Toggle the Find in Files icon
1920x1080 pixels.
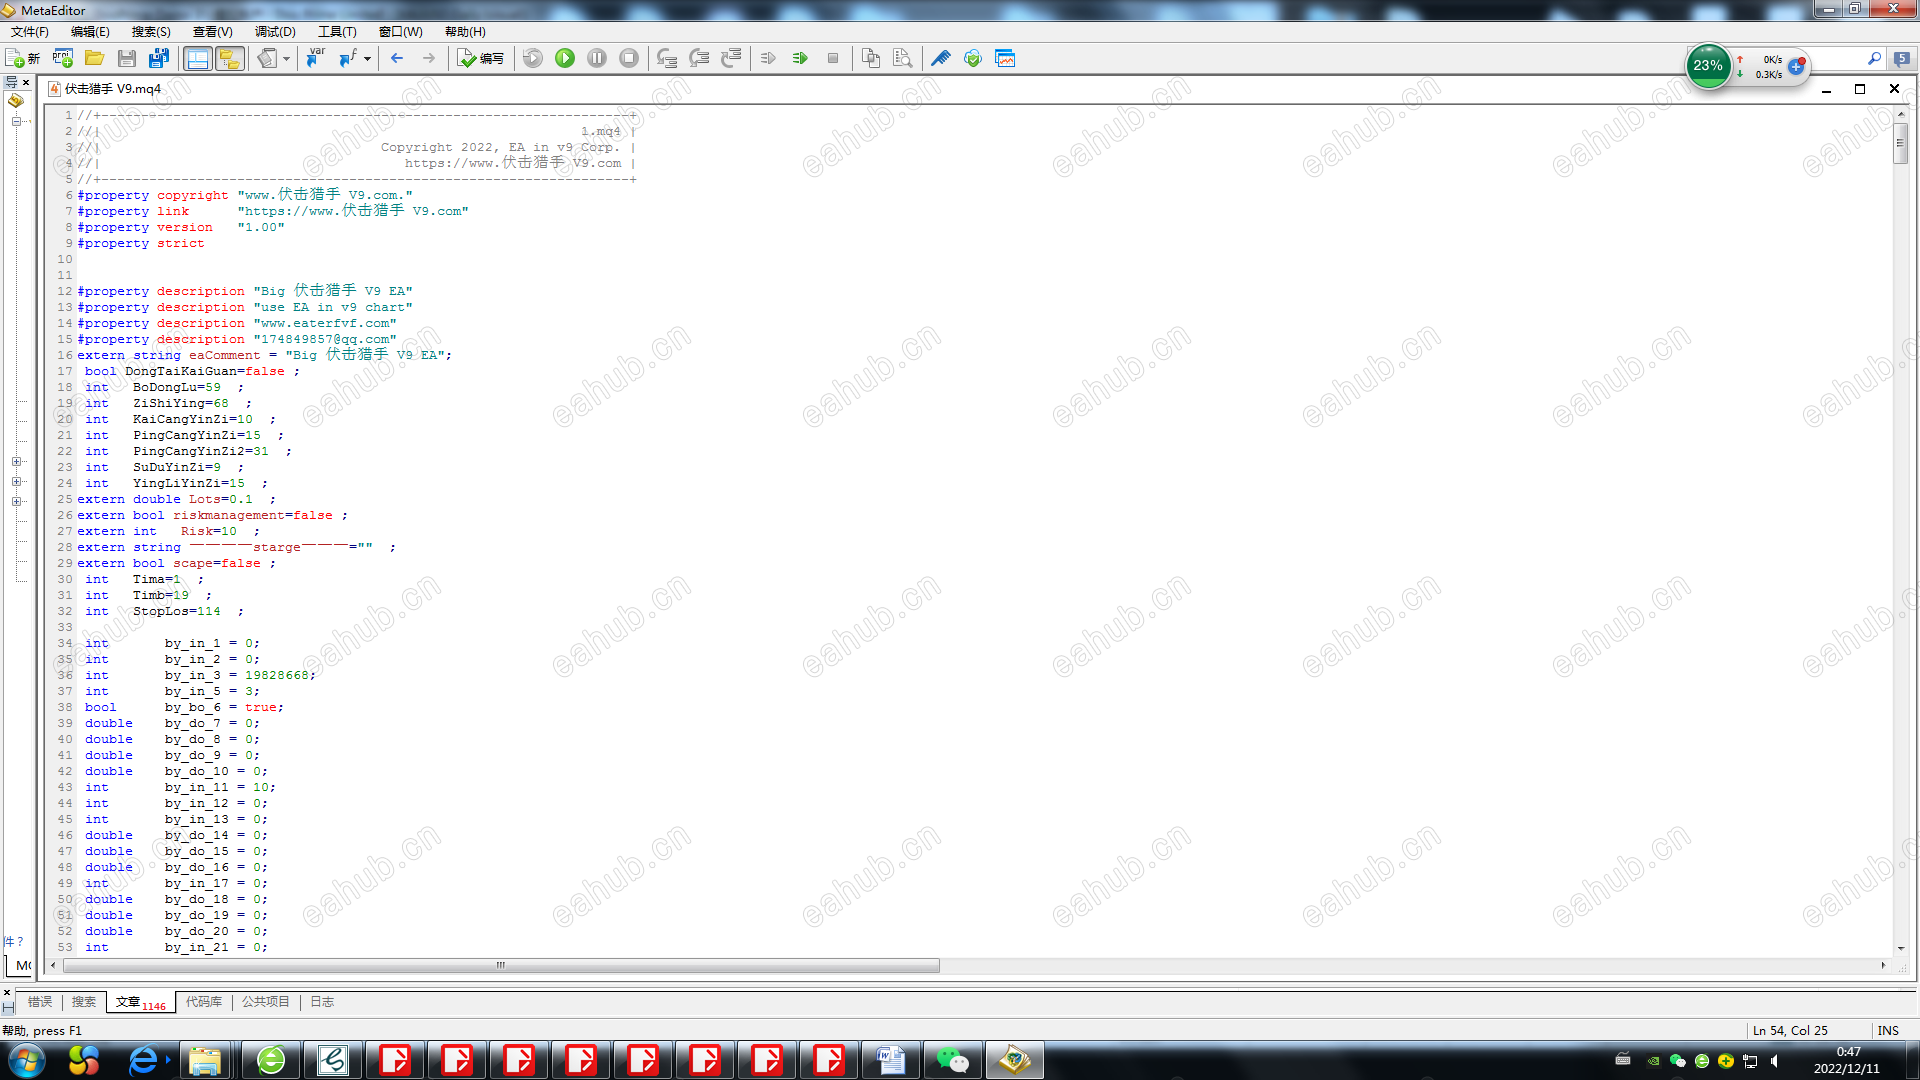[903, 58]
